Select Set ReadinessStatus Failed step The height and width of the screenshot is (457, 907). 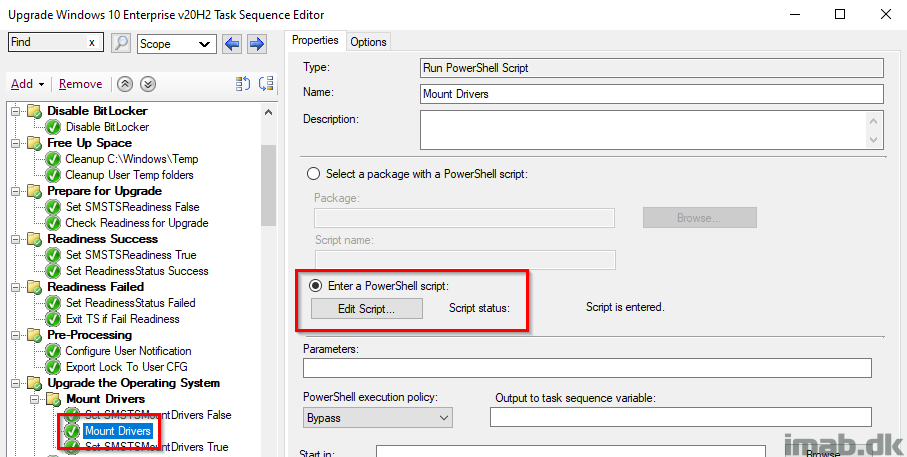(131, 303)
